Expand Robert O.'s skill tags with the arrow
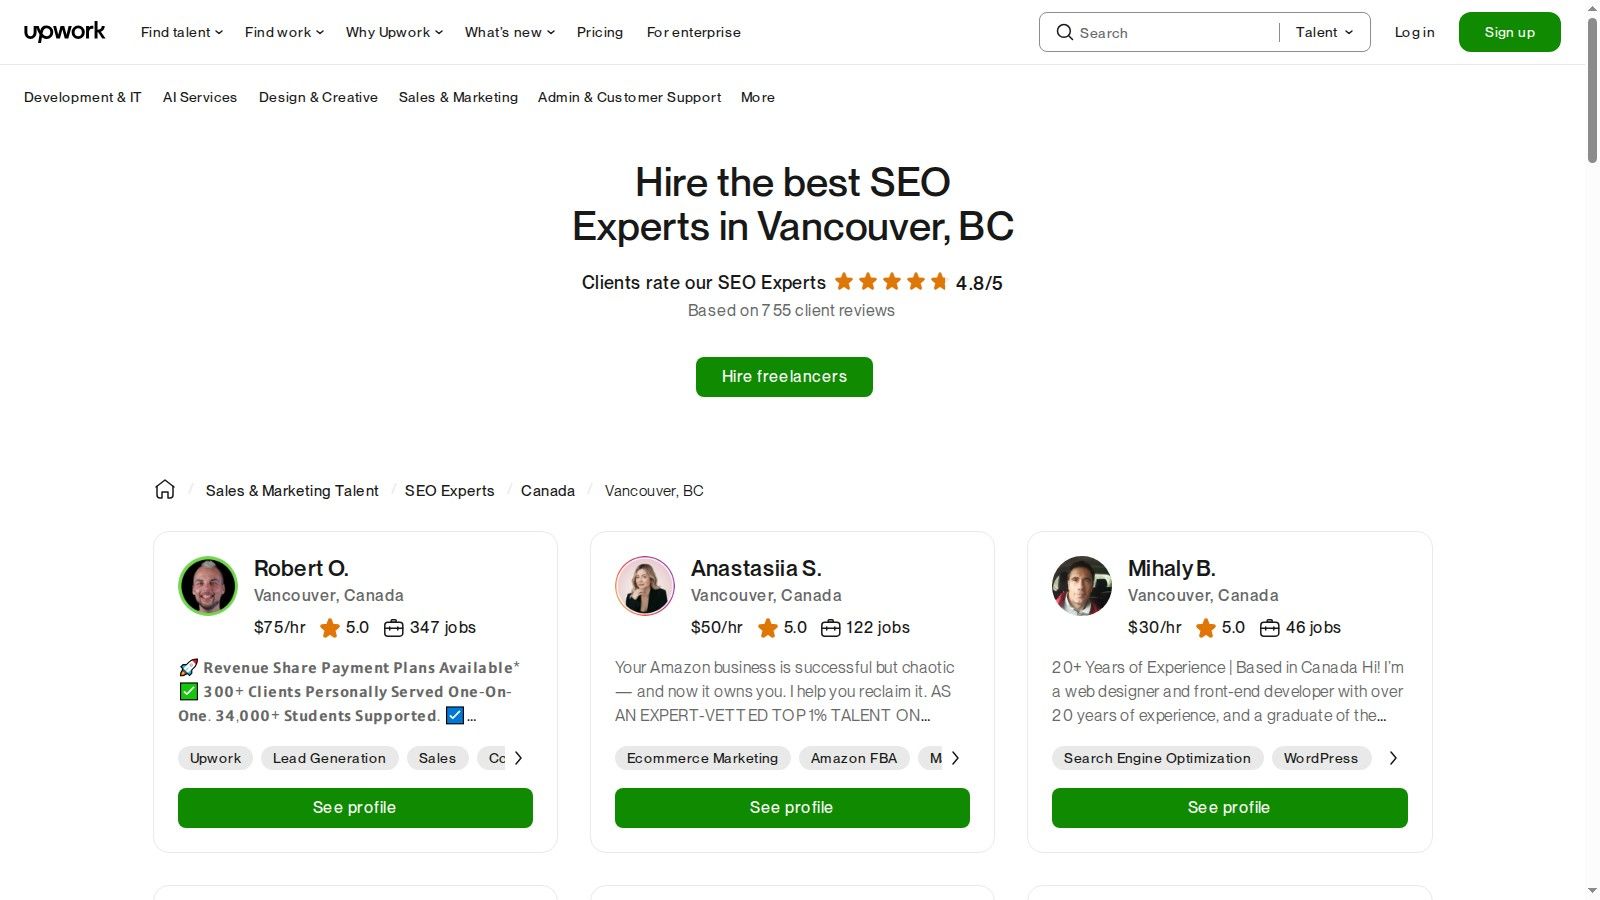Image resolution: width=1600 pixels, height=900 pixels. (x=519, y=758)
